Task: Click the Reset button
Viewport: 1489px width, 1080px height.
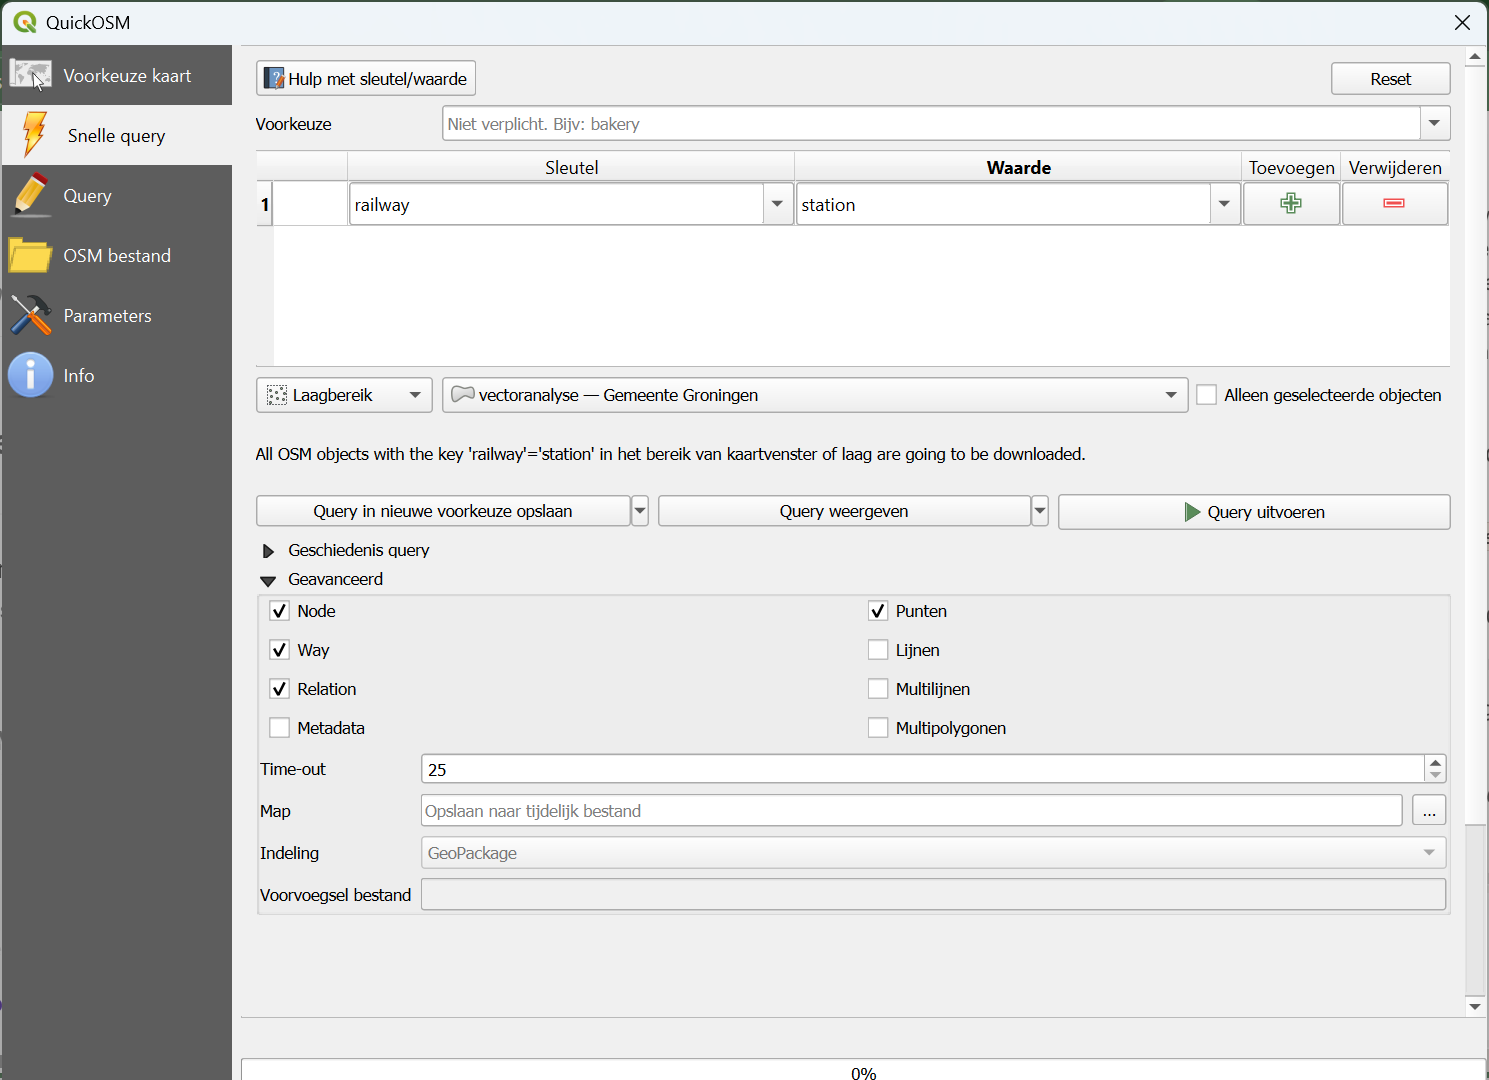Action: click(x=1390, y=79)
